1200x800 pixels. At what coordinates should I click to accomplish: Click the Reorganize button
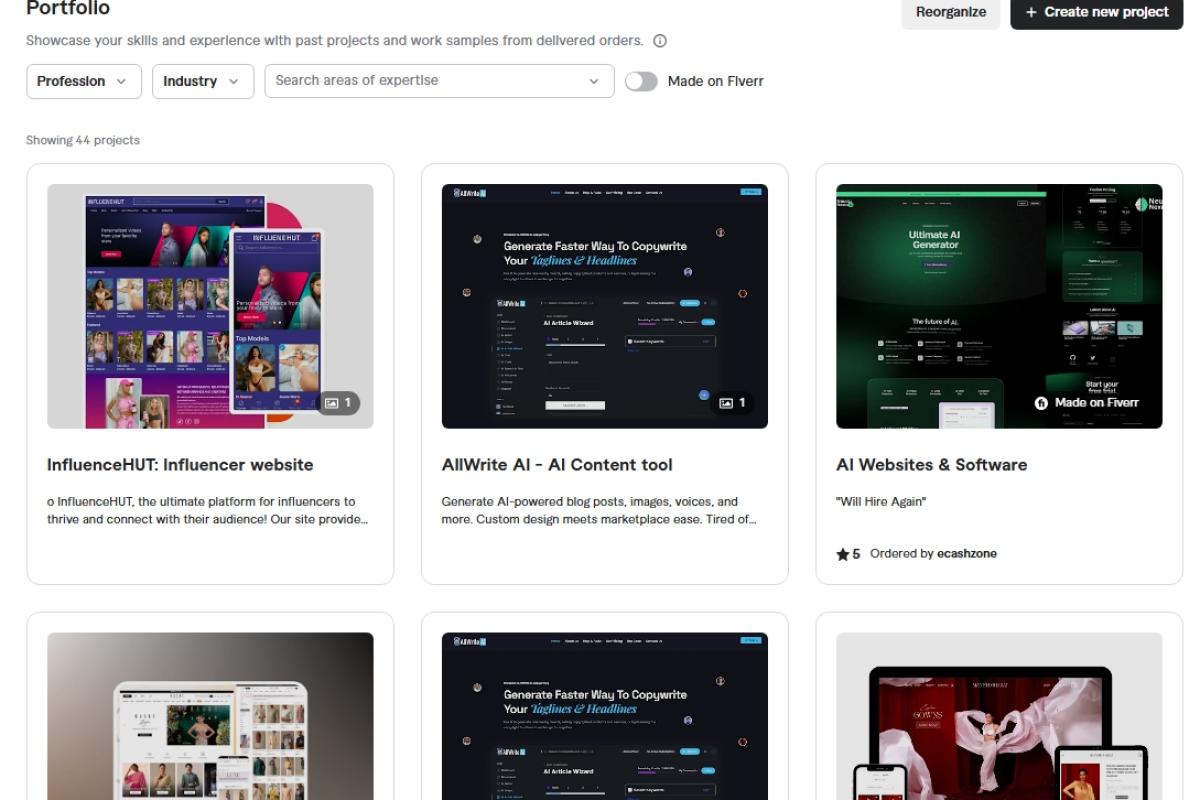click(x=950, y=13)
